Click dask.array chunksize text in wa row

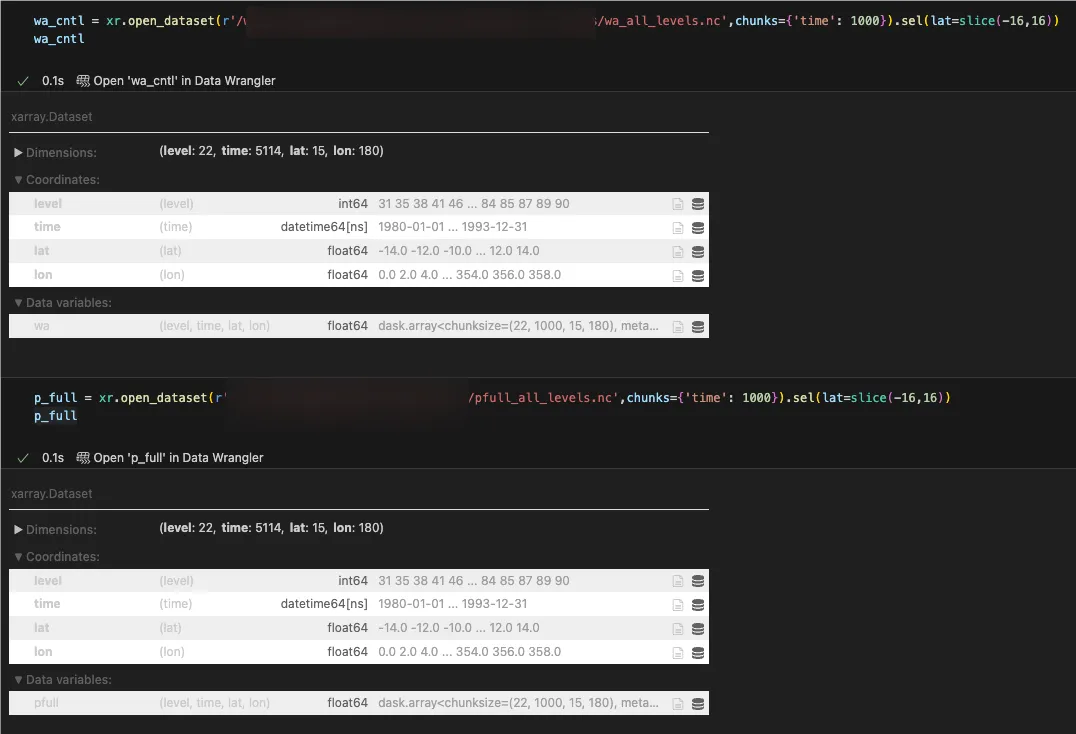(x=518, y=326)
